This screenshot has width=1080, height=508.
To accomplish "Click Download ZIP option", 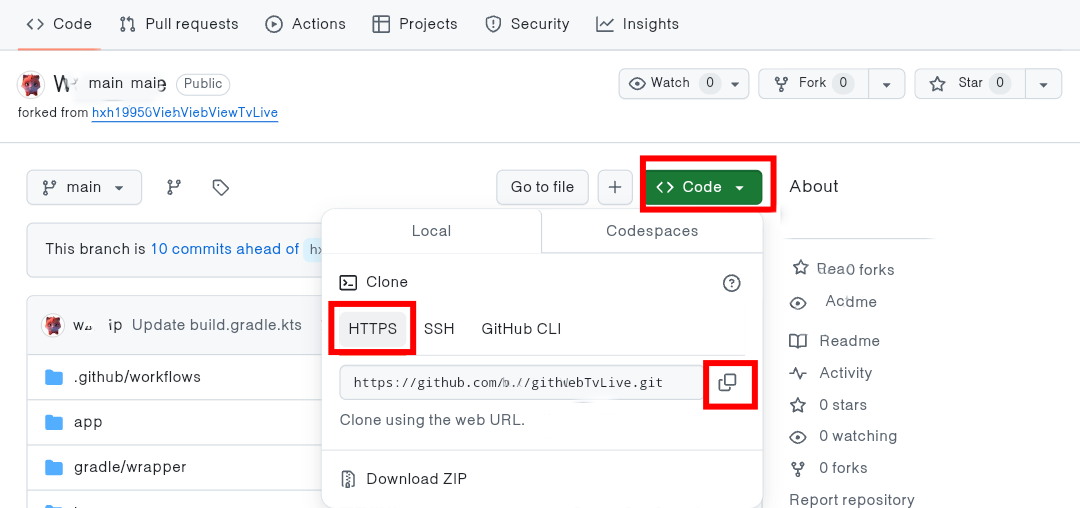I will tap(416, 479).
